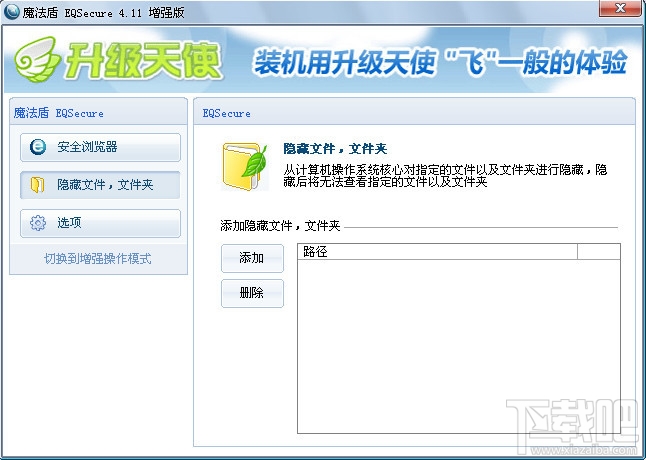
Task: Click the 删除 button
Action: 252,293
